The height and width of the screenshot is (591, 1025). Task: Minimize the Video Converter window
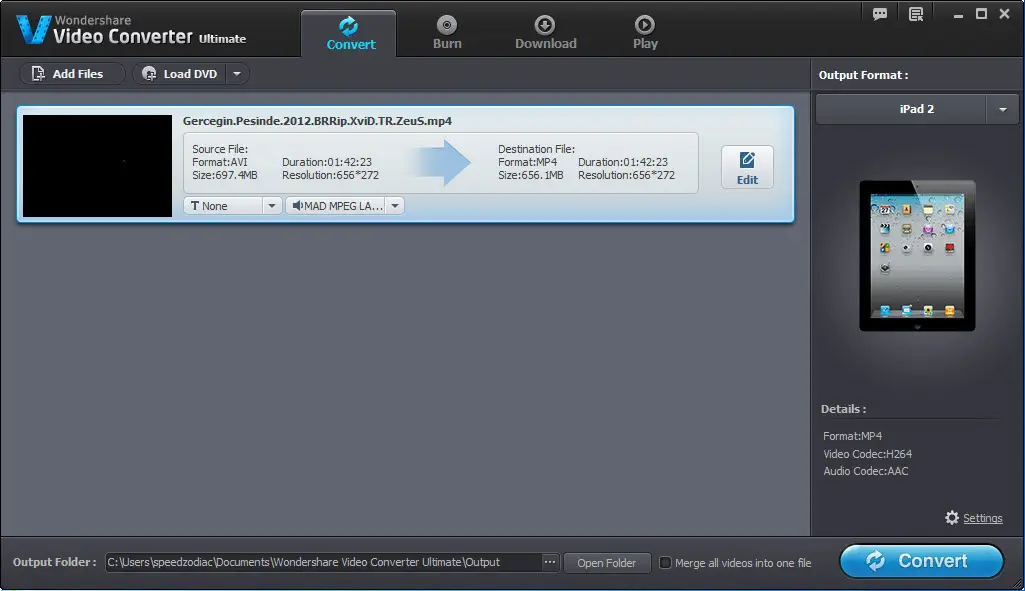pyautogui.click(x=958, y=14)
